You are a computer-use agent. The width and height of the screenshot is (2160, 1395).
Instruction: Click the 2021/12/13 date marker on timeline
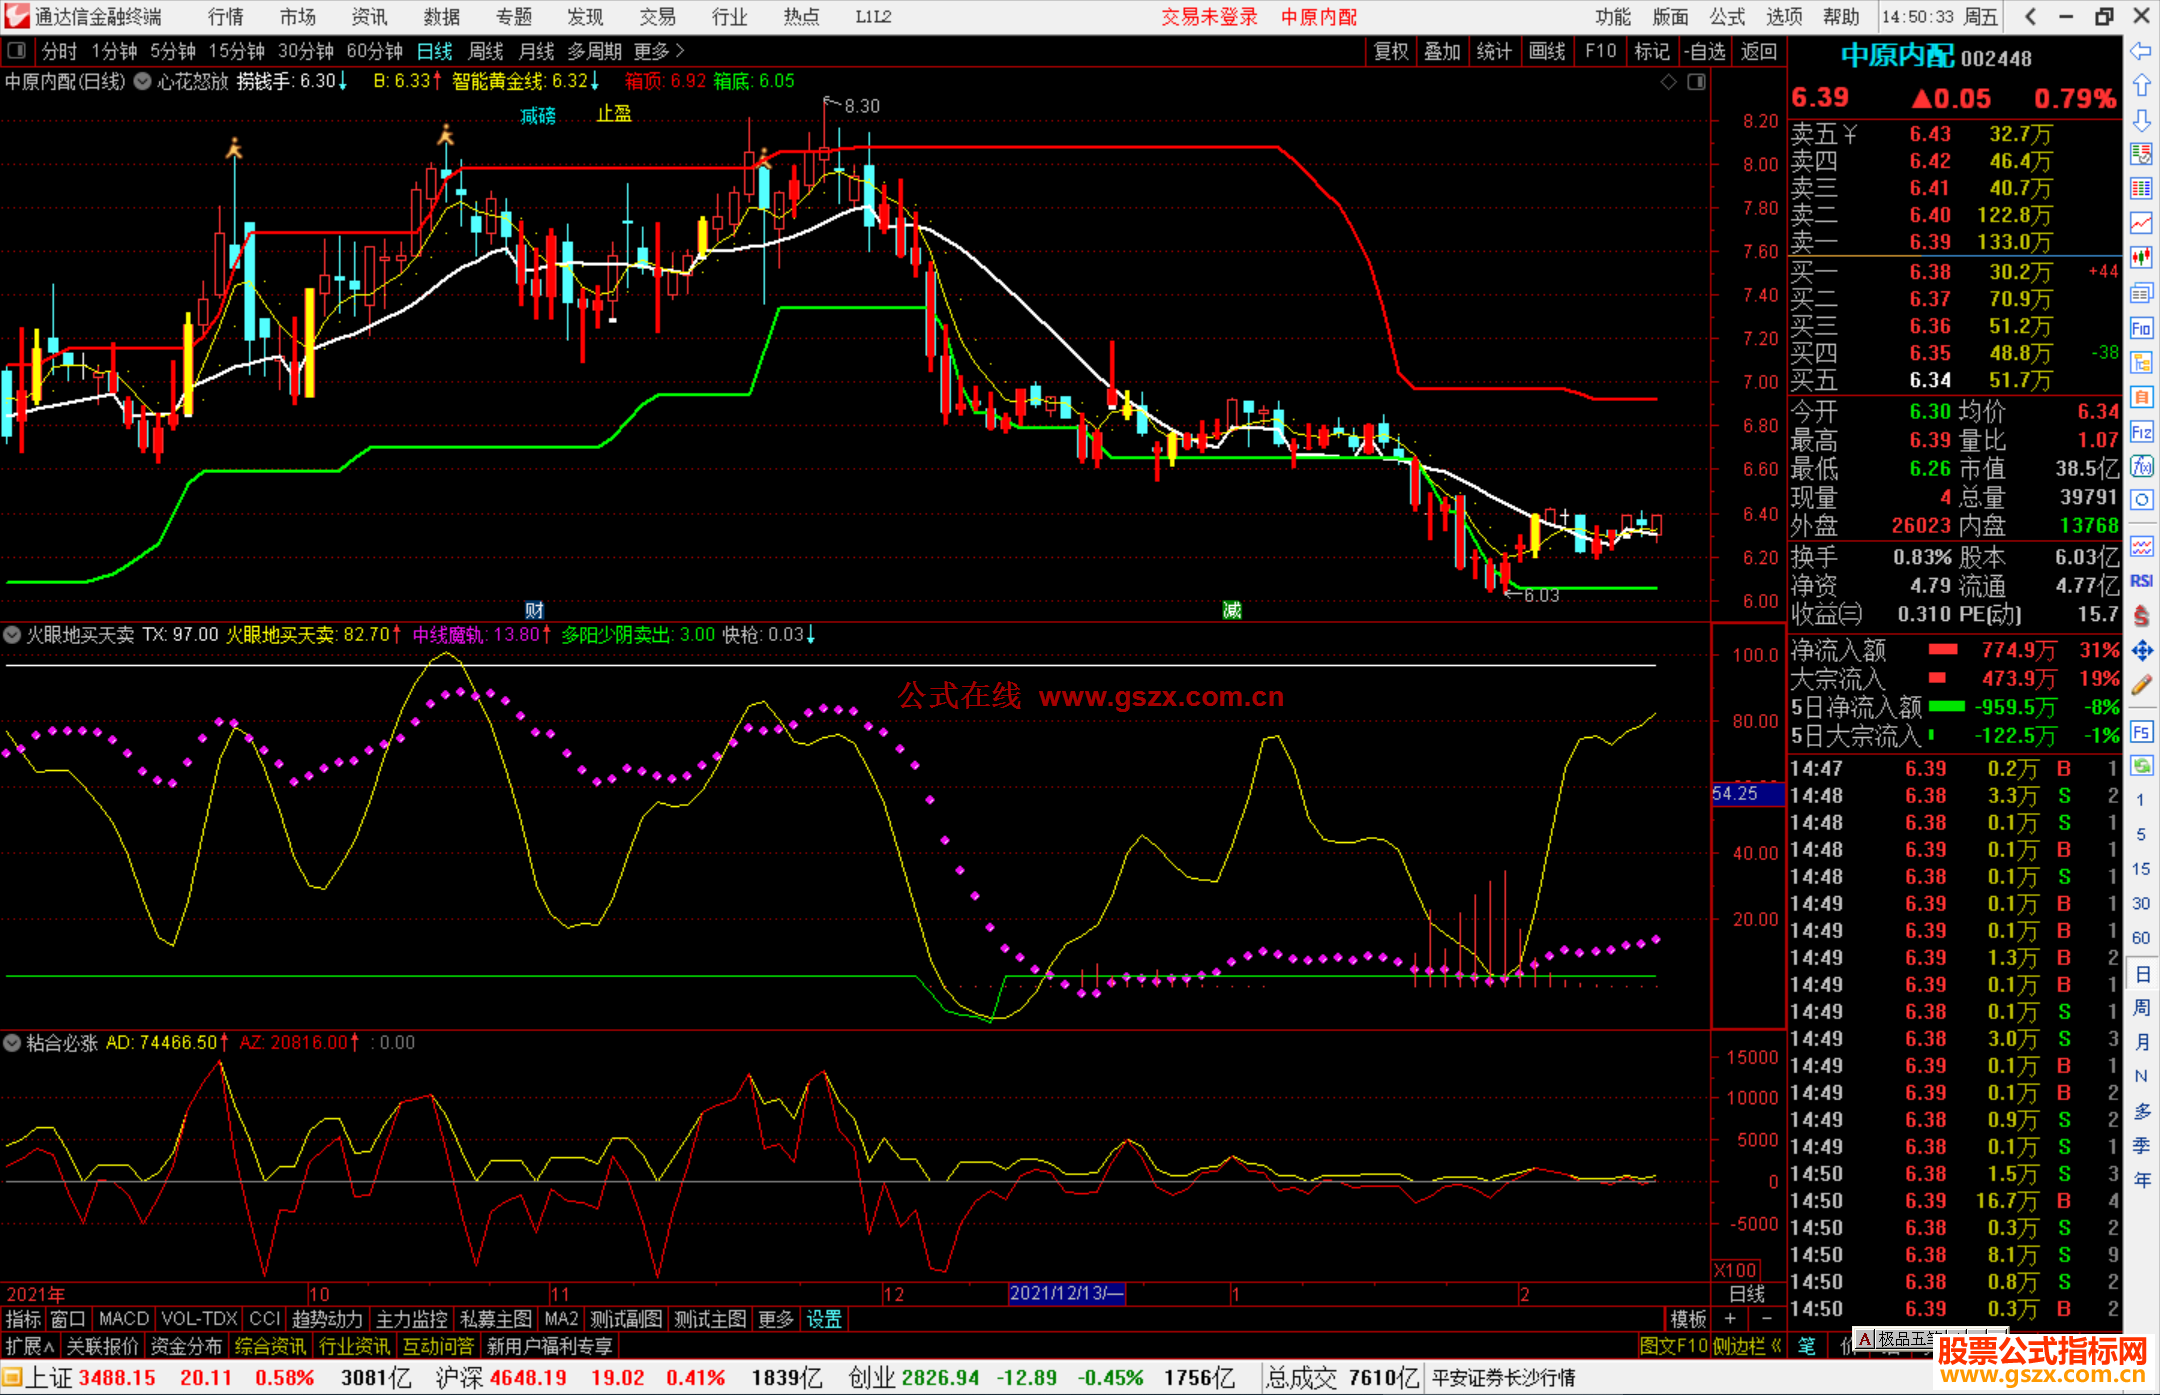point(1066,1293)
